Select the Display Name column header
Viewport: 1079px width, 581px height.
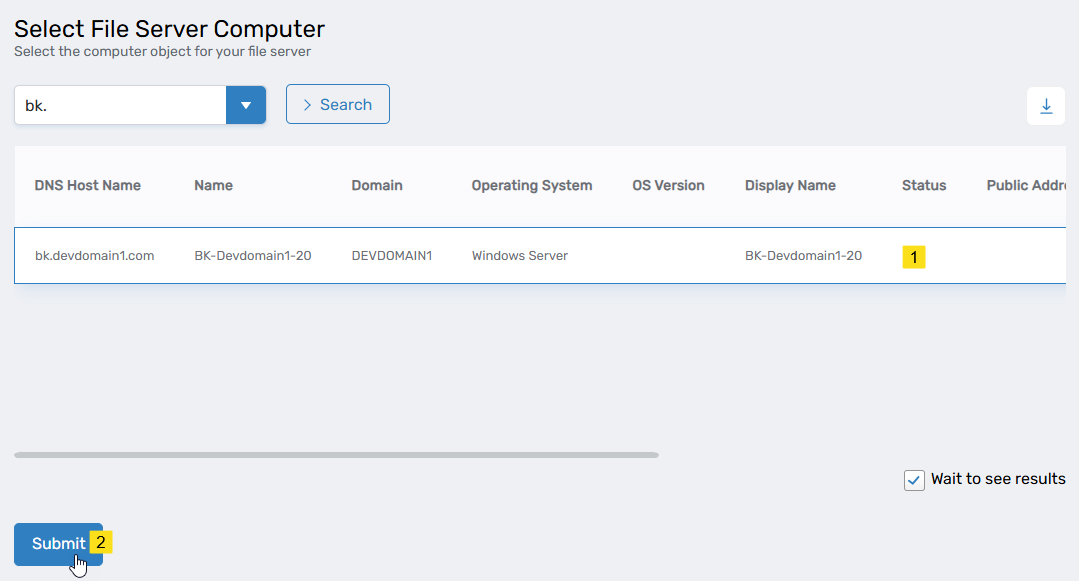[790, 185]
